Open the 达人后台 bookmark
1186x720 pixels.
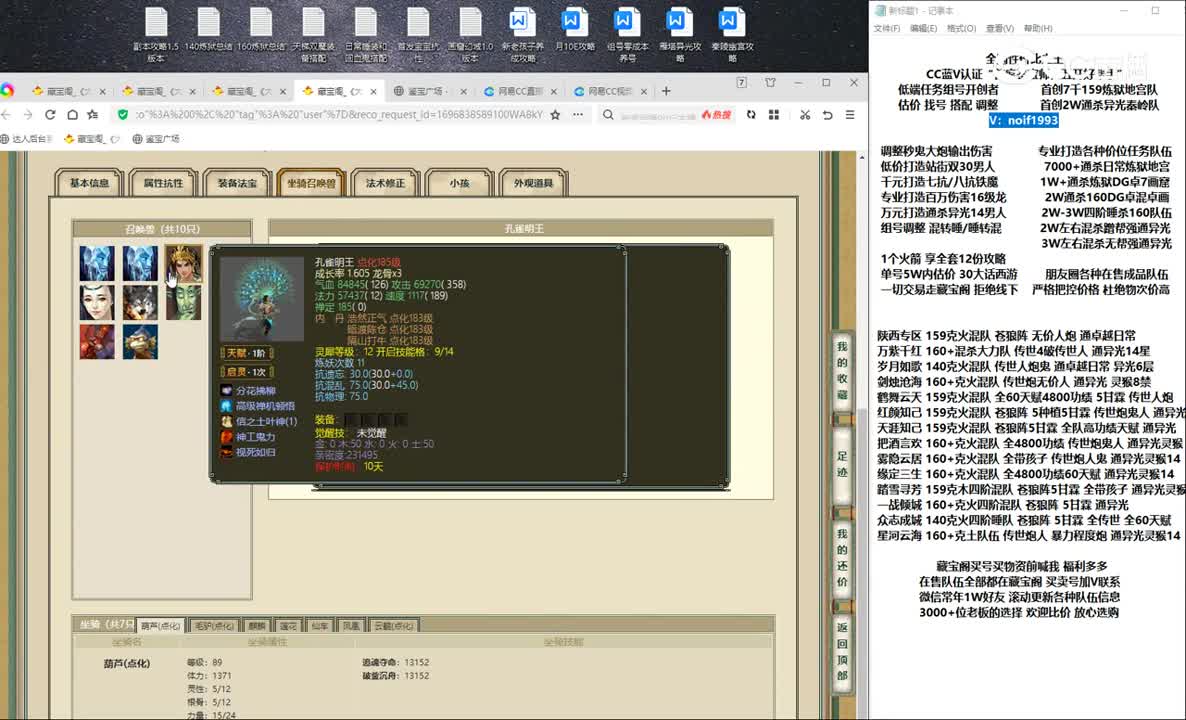(26, 139)
